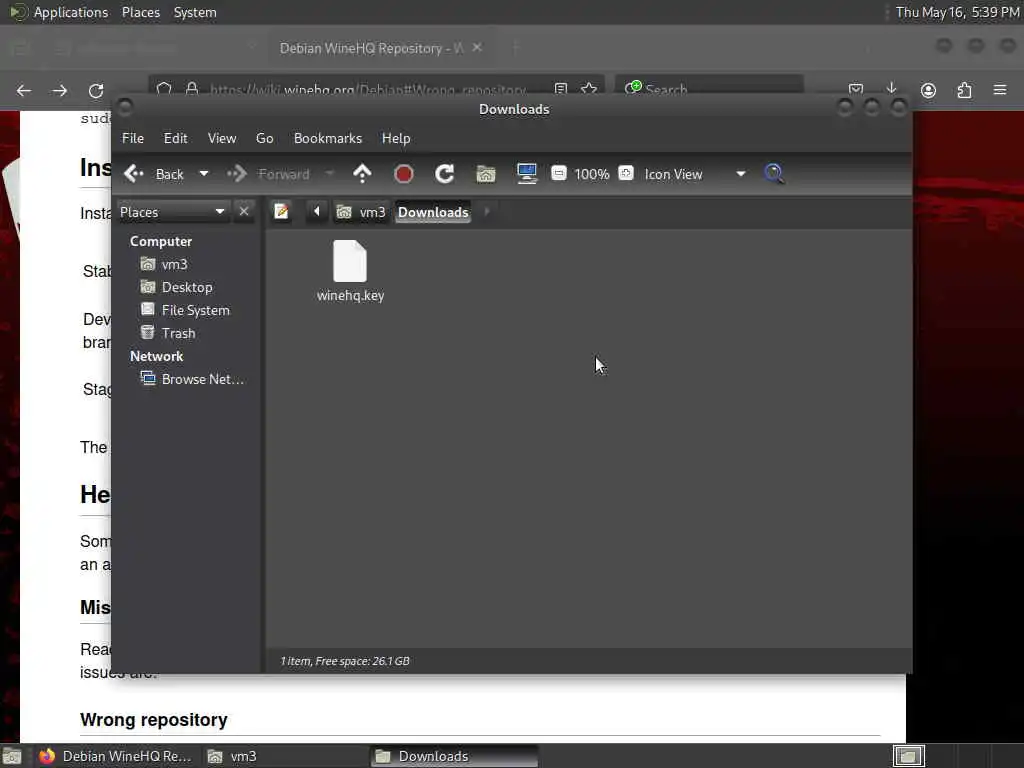1024x768 pixels.
Task: Click the clock in the top panel
Action: coord(957,12)
